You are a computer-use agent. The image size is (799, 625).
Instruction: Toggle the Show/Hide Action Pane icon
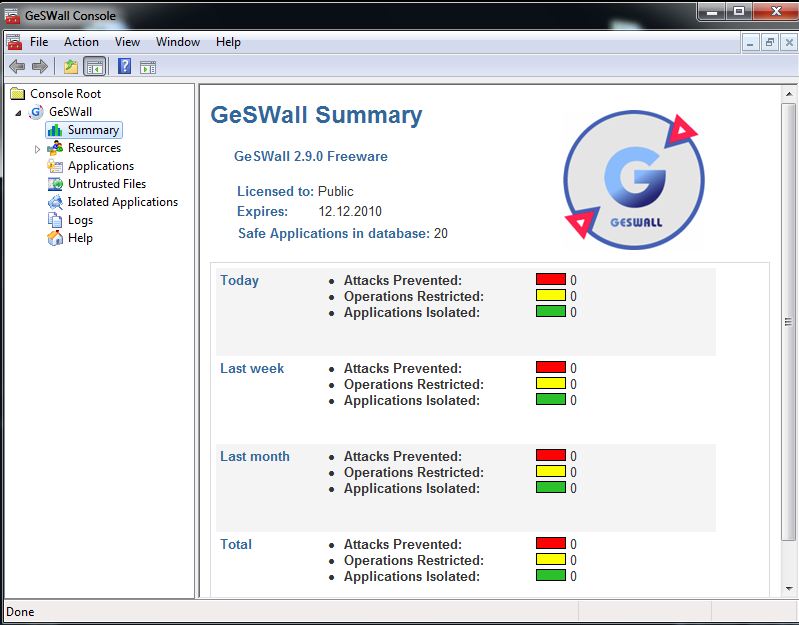[148, 67]
